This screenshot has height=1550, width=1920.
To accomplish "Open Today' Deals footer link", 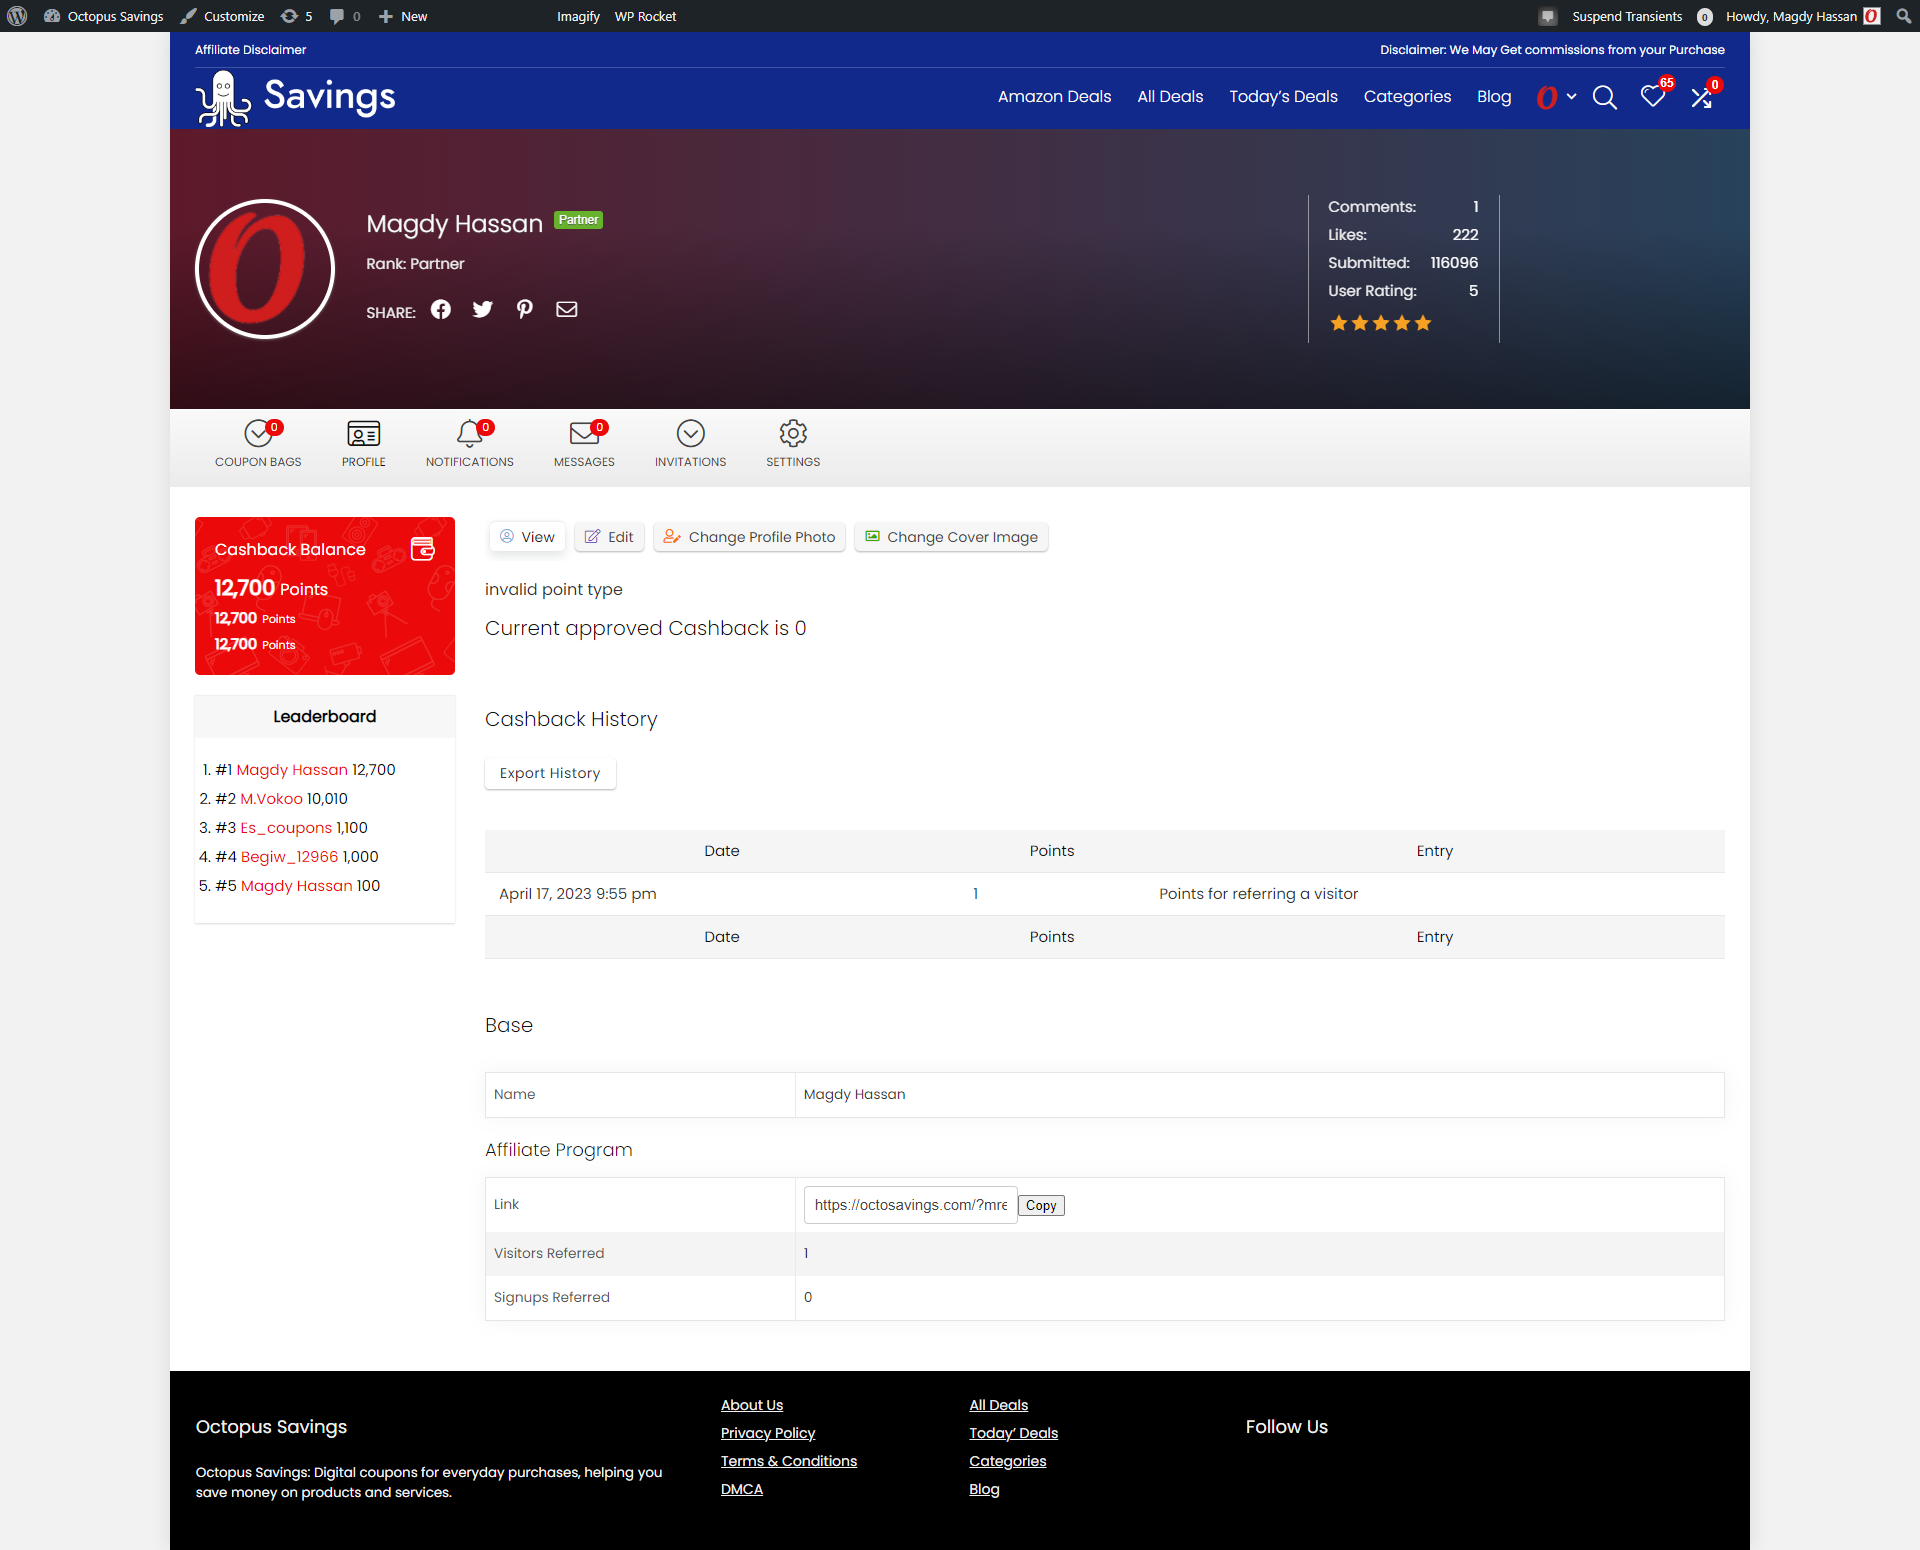I will [x=1013, y=1433].
